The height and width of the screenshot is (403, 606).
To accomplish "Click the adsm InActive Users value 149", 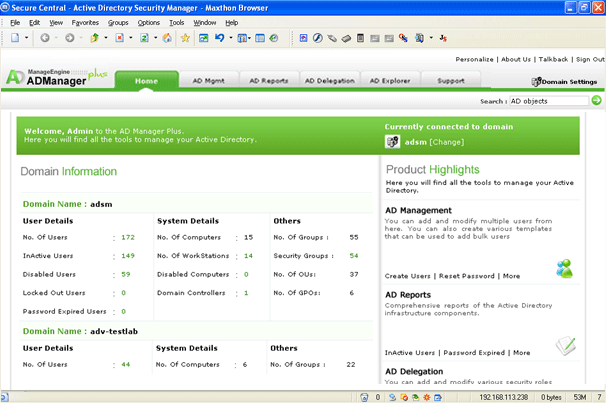I will coord(128,255).
